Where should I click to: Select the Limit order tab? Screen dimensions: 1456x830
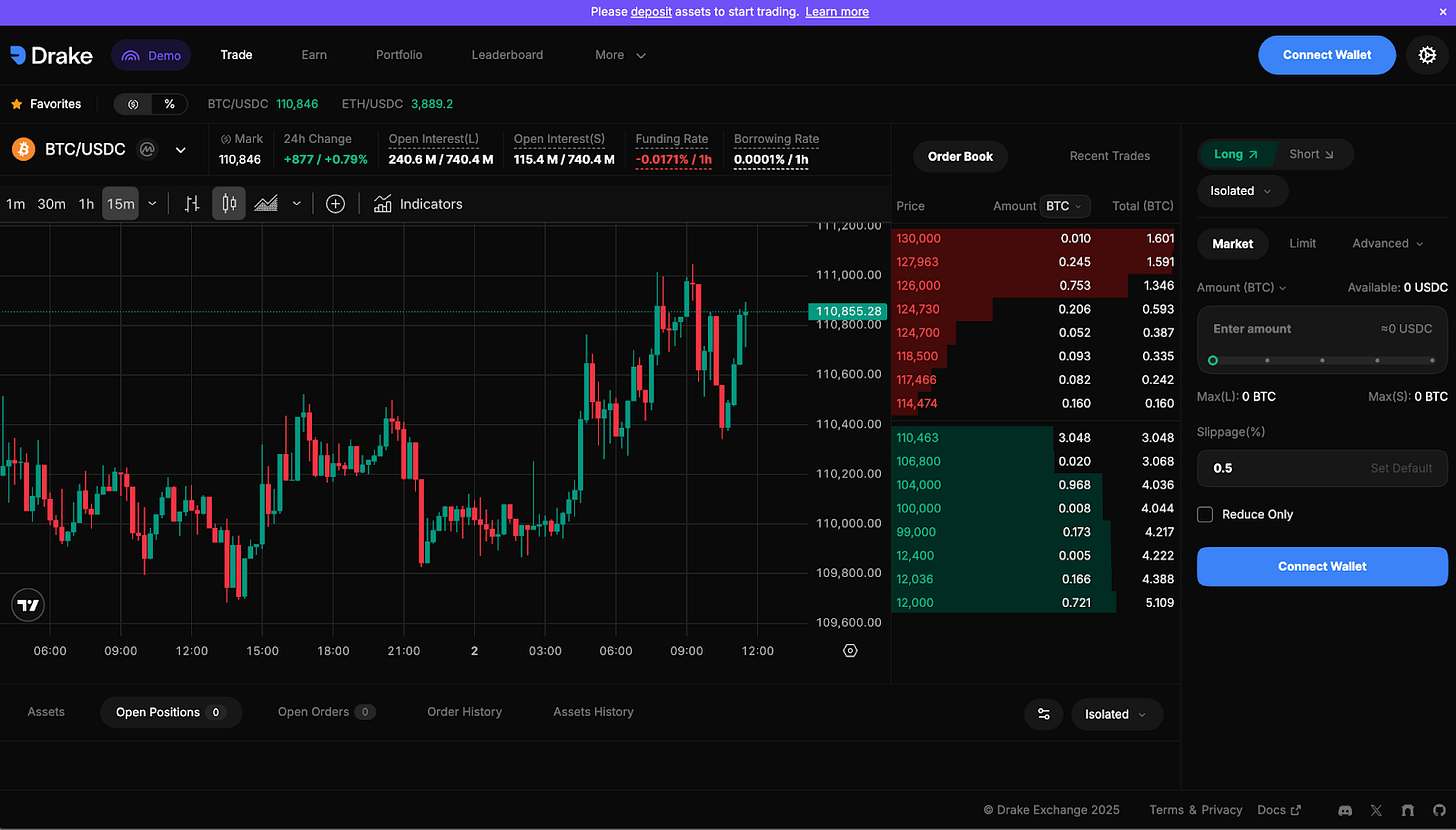click(x=1303, y=243)
